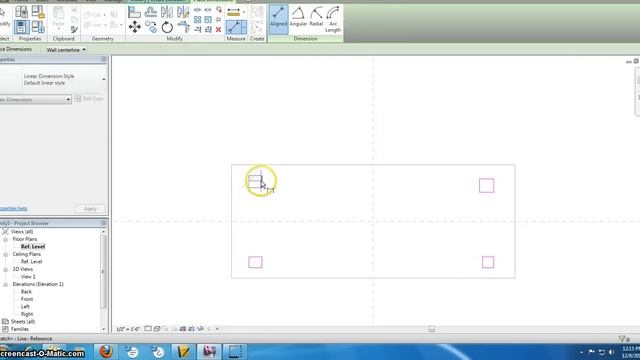640x360 pixels.
Task: Collapse the 3D Views tree node
Action: tap(6, 269)
